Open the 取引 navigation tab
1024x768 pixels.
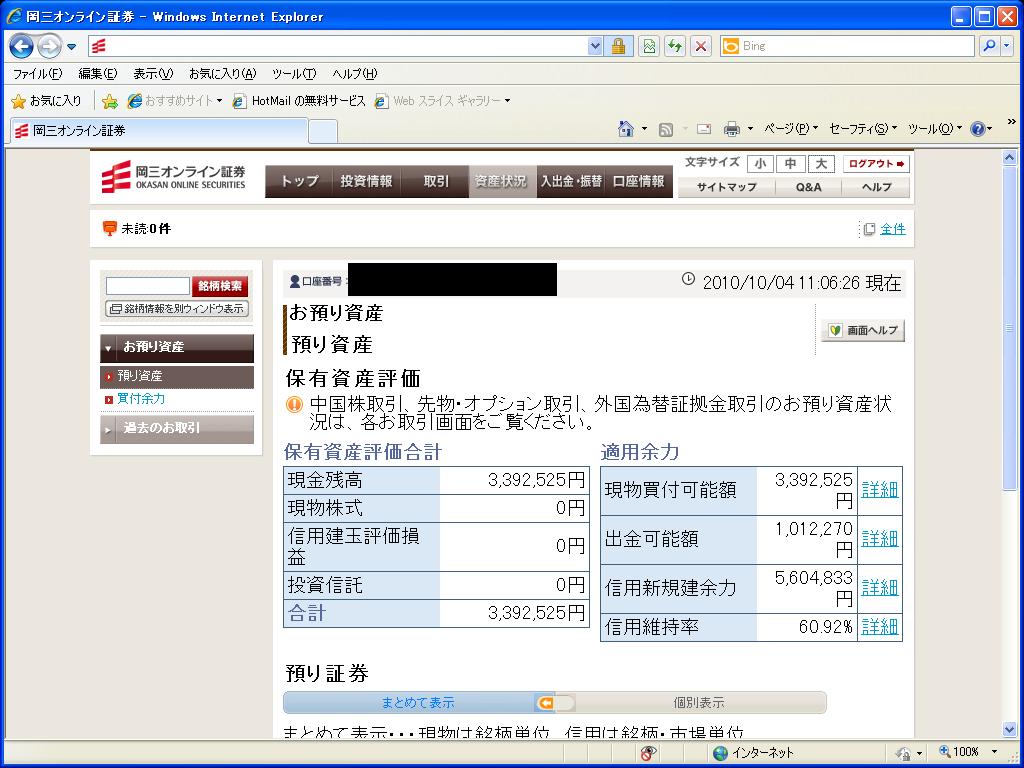click(435, 182)
